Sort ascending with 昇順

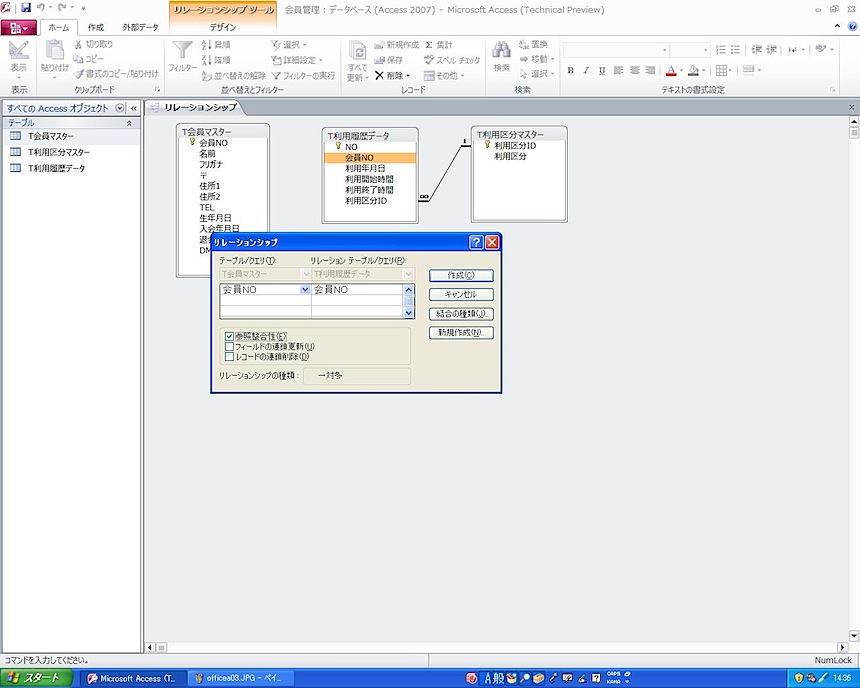[x=216, y=45]
